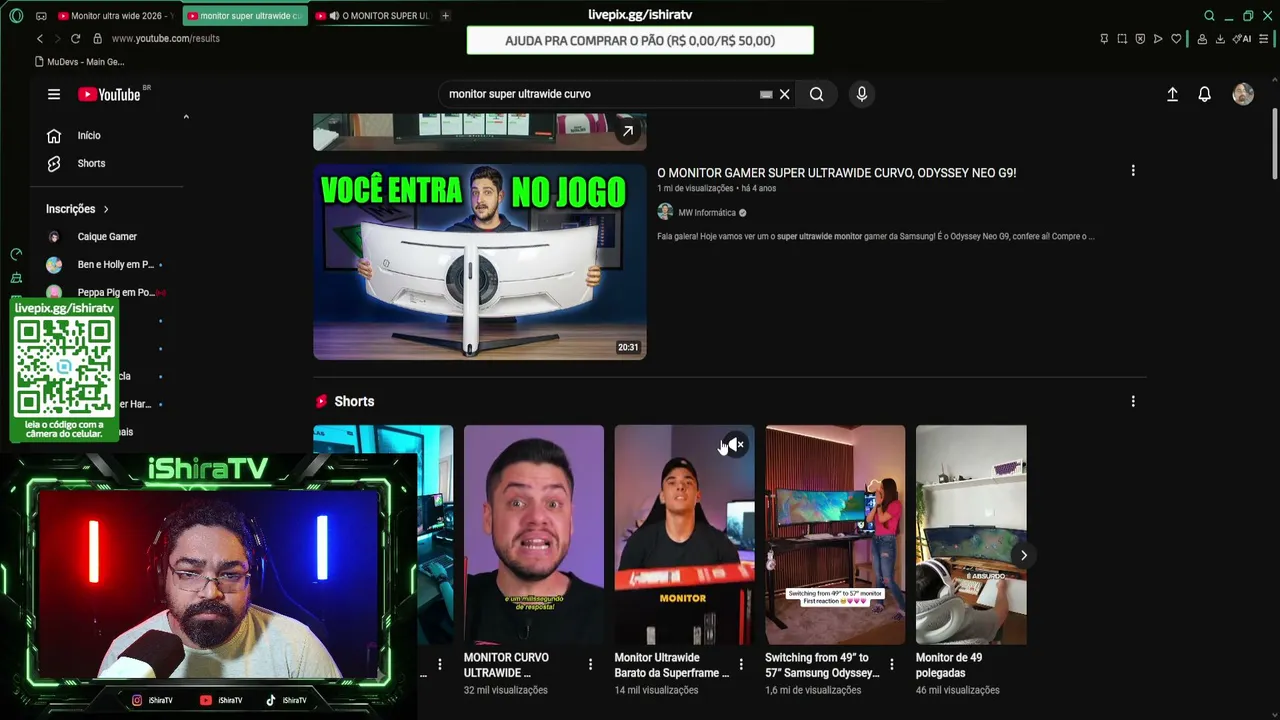Image resolution: width=1280 pixels, height=720 pixels.
Task: Open the Opera GX menu logo
Action: (x=16, y=16)
